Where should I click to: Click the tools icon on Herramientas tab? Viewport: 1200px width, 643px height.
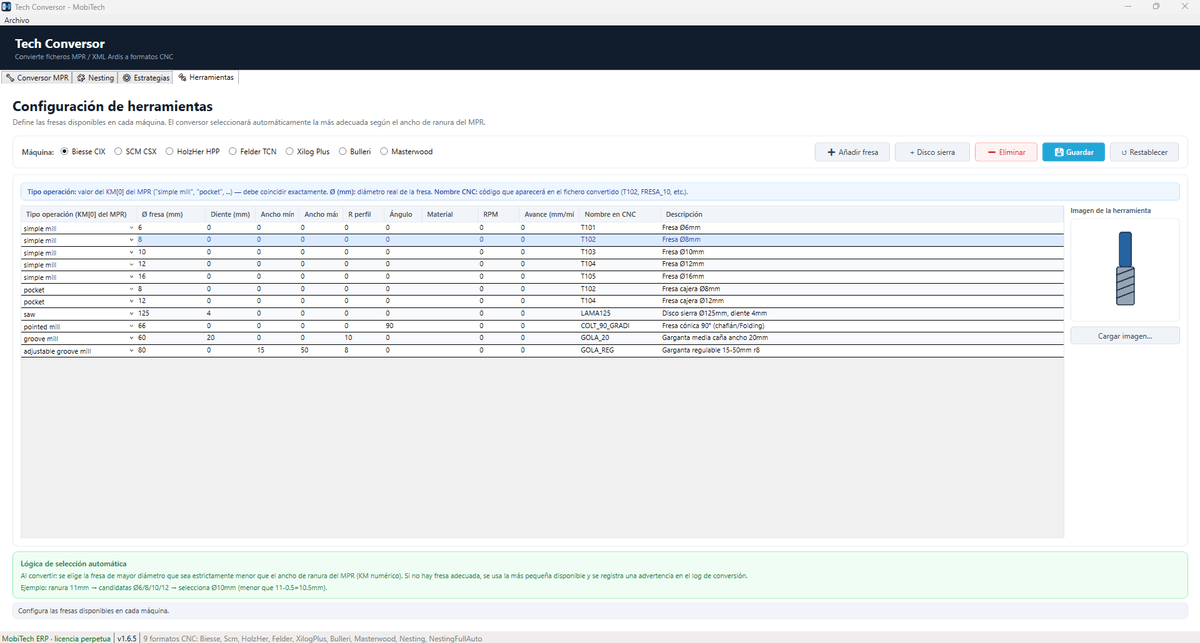click(182, 77)
